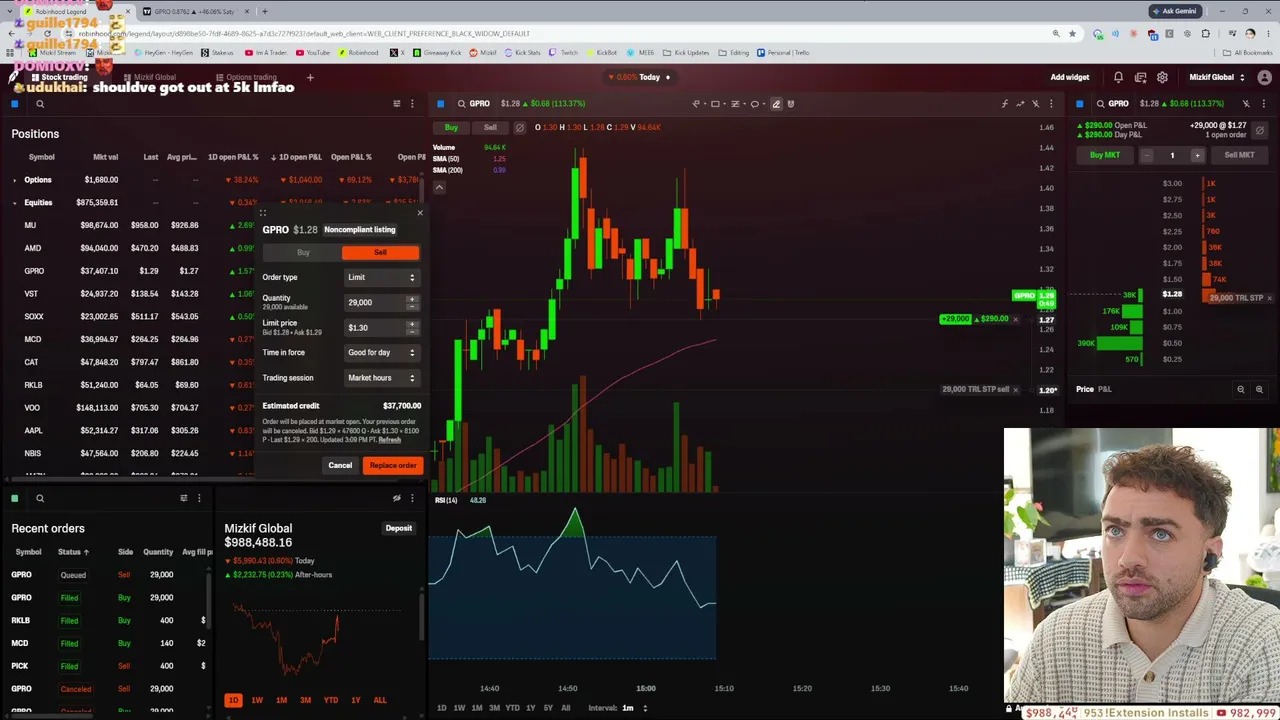Open Positions widget three-dot menu
Screen dimensions: 1280x720
click(x=412, y=104)
